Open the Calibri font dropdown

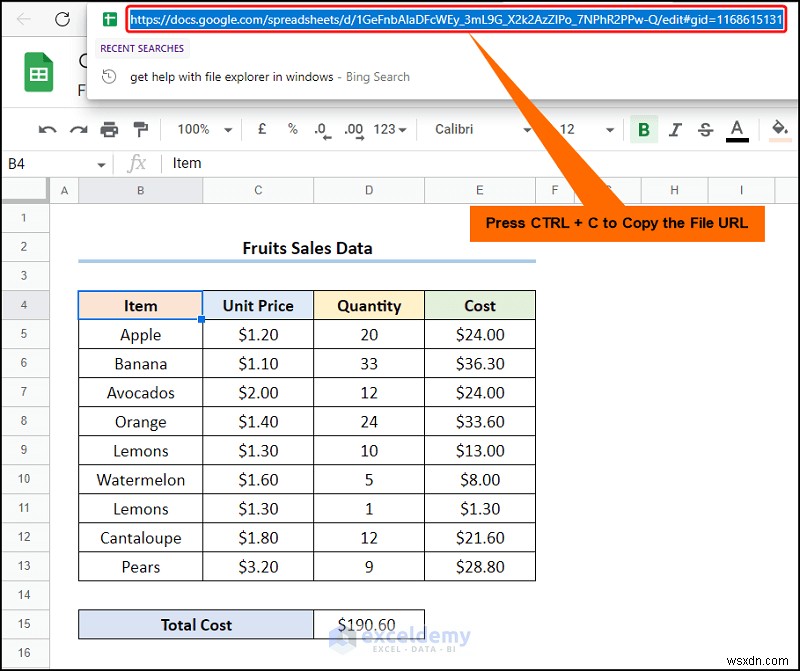click(x=483, y=130)
